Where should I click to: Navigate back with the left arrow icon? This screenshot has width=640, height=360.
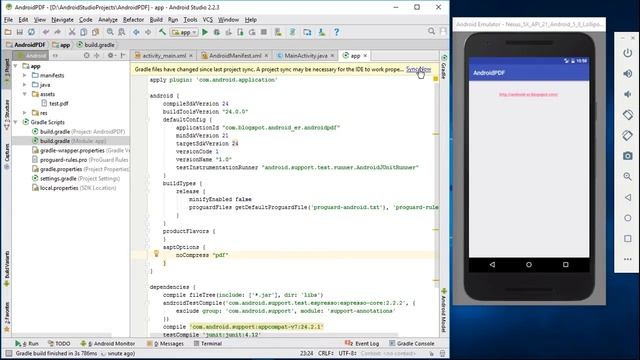pyautogui.click(x=136, y=32)
